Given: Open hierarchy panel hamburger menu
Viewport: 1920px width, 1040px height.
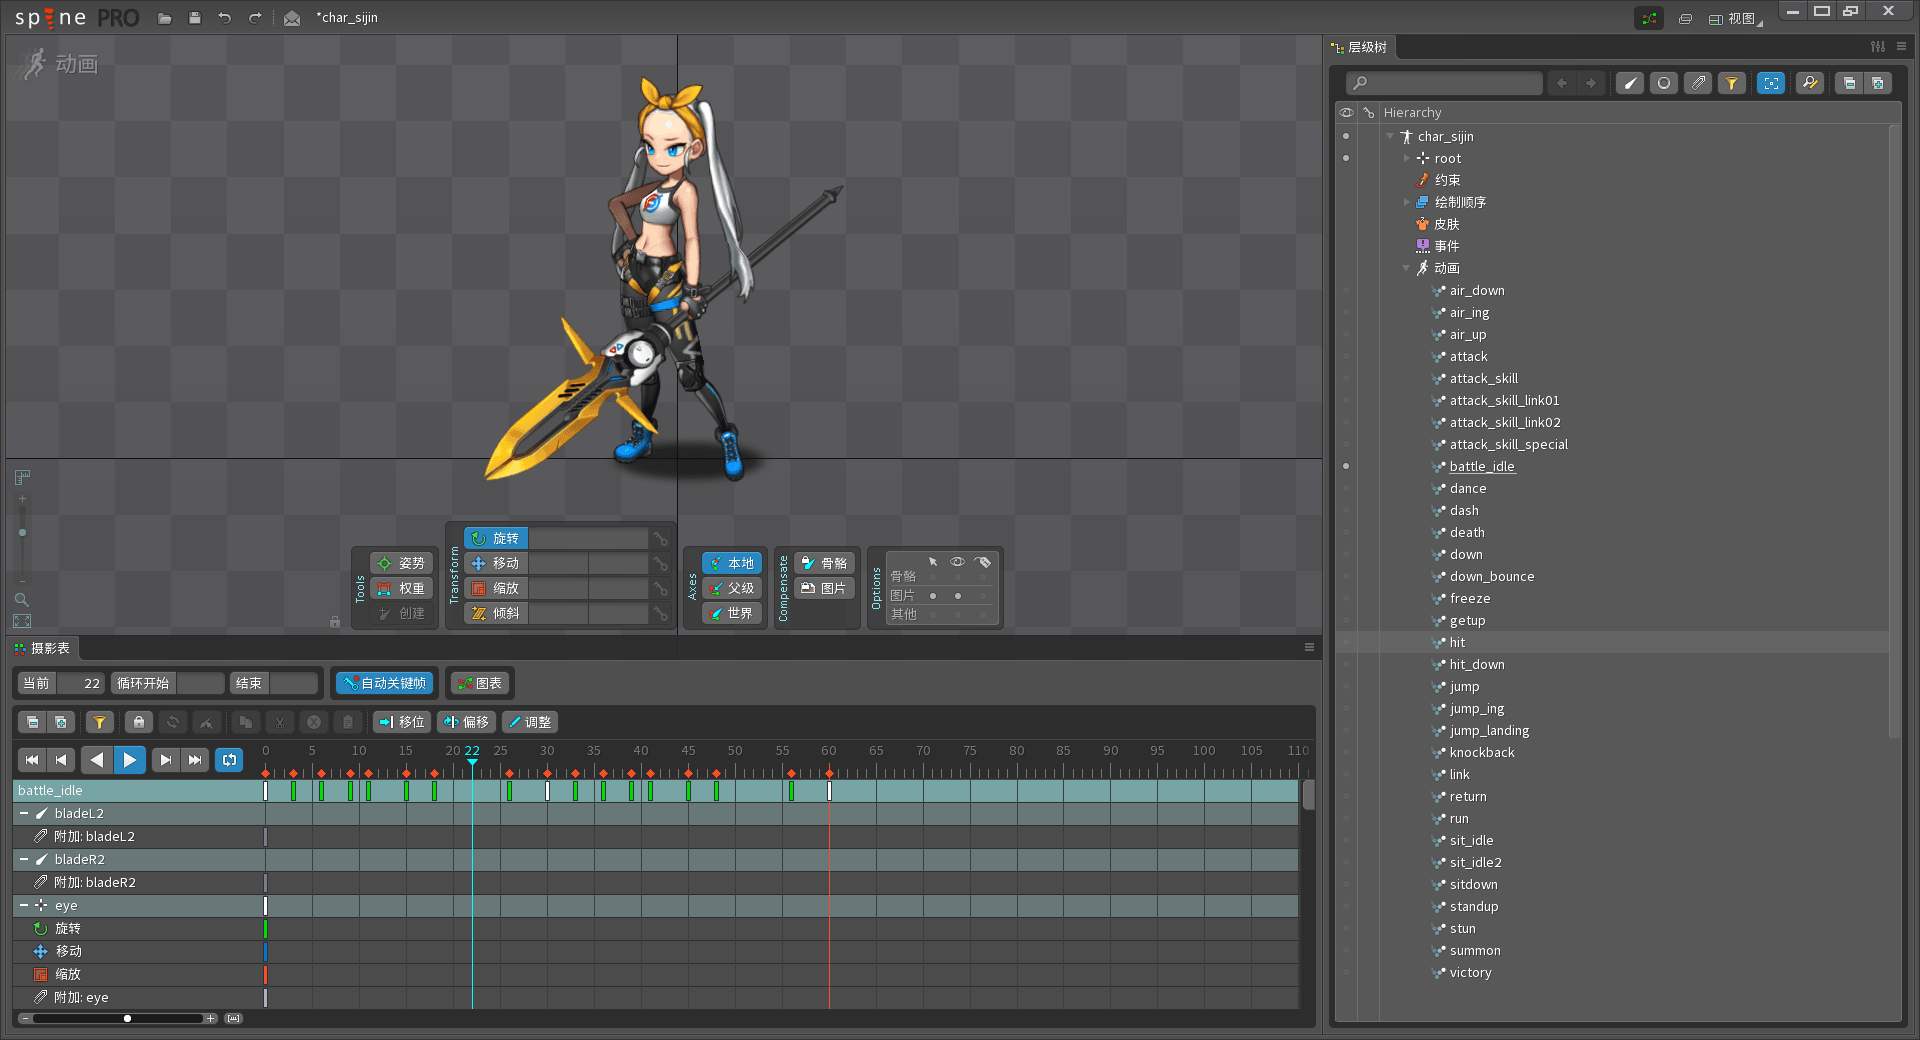Looking at the screenshot, I should point(1901,47).
